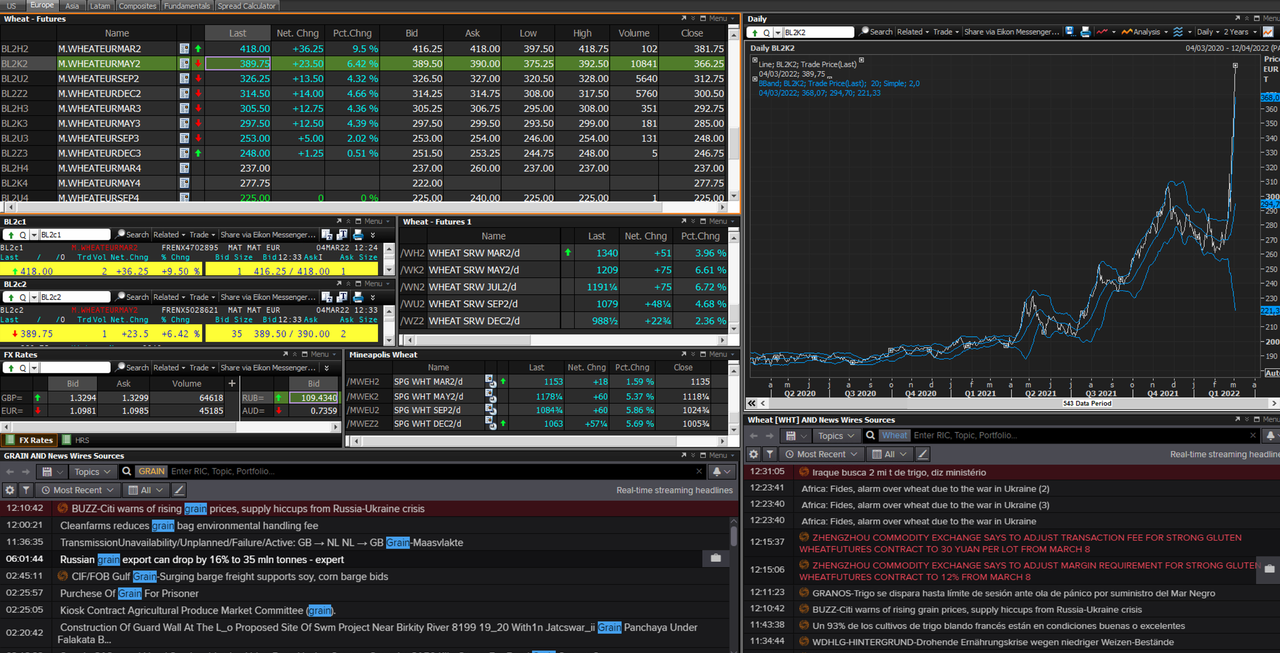Screen dimensions: 1280x653
Task: Open save dropdown in Wheat news panel
Action: [x=796, y=435]
